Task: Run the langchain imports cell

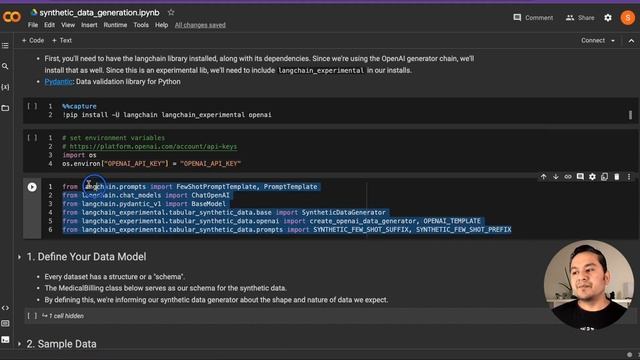Action: click(32, 187)
